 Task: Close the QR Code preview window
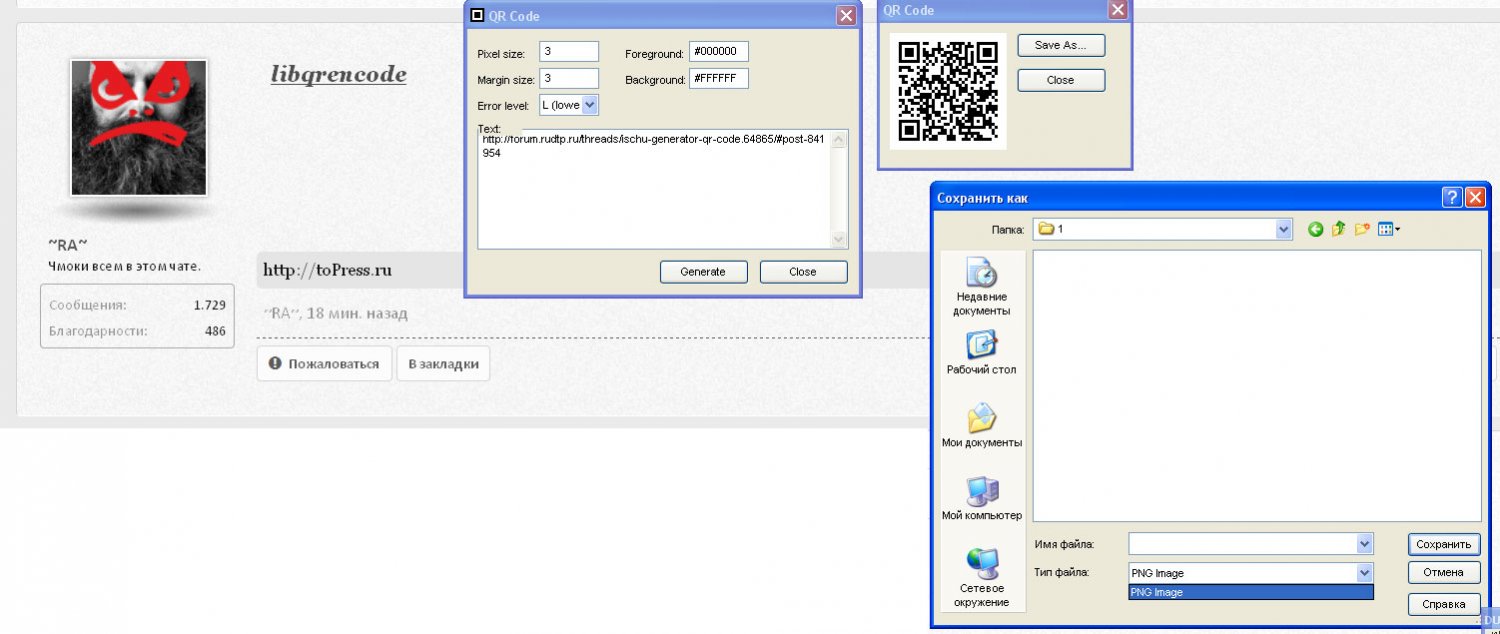coord(1118,10)
